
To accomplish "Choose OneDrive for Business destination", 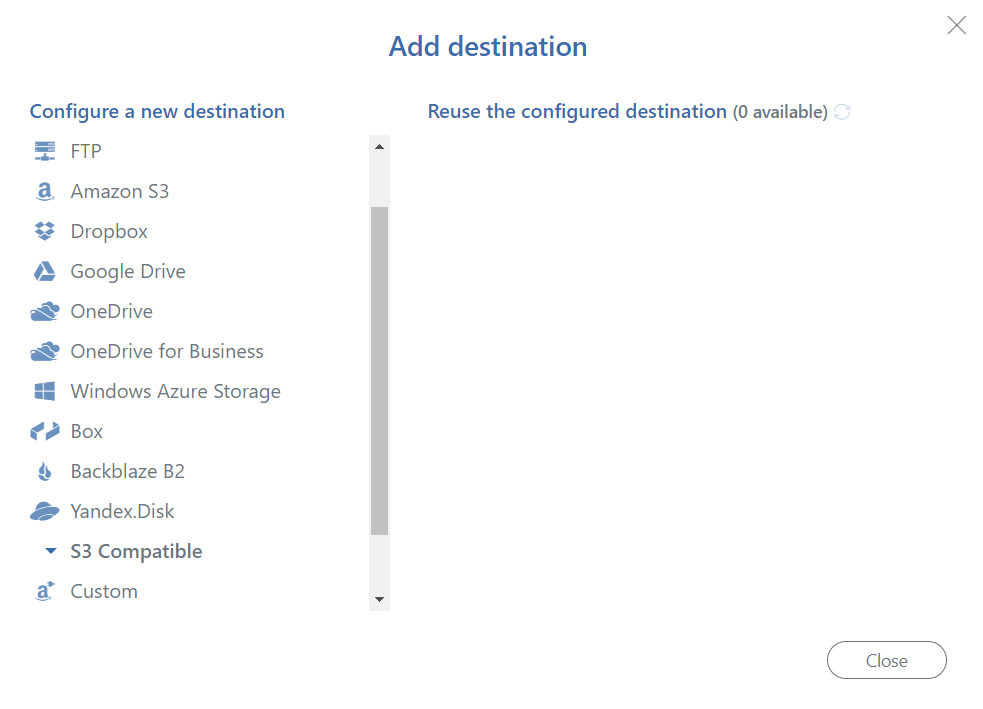I will click(166, 351).
